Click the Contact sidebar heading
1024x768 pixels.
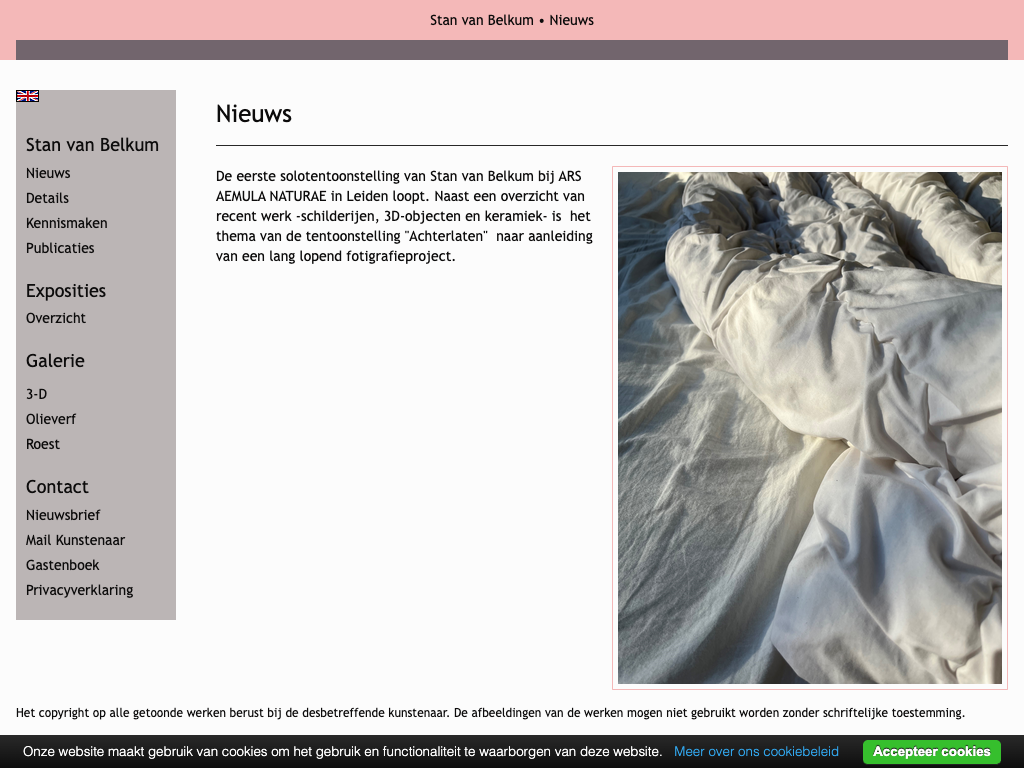(x=57, y=487)
